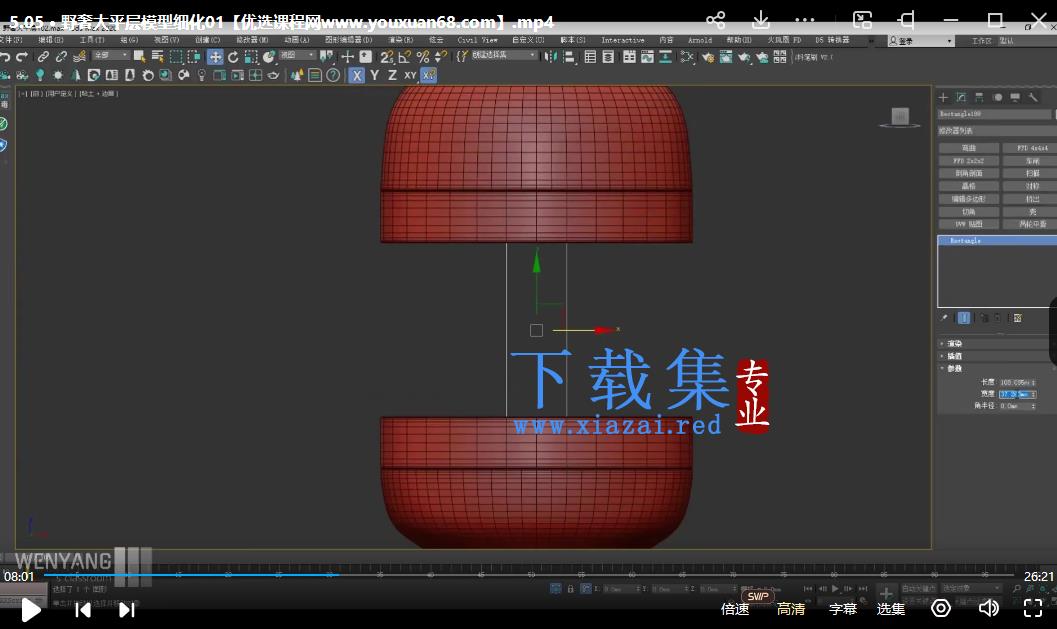Open the Civil View menu

click(477, 40)
